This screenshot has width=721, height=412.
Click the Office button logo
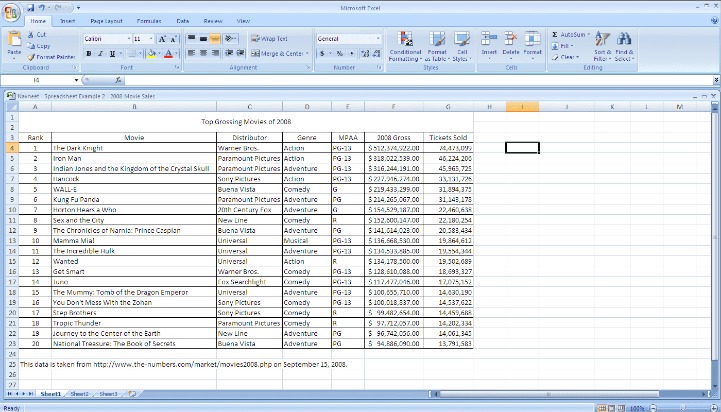point(11,10)
